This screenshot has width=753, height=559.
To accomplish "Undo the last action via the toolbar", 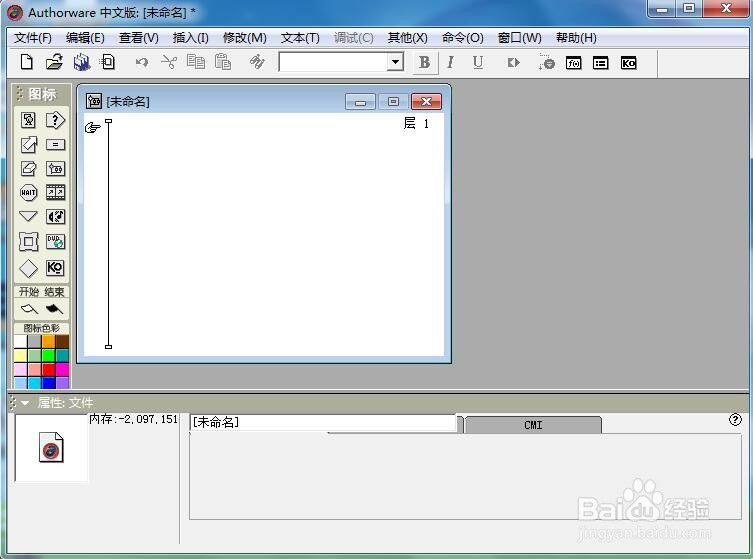I will click(x=142, y=62).
